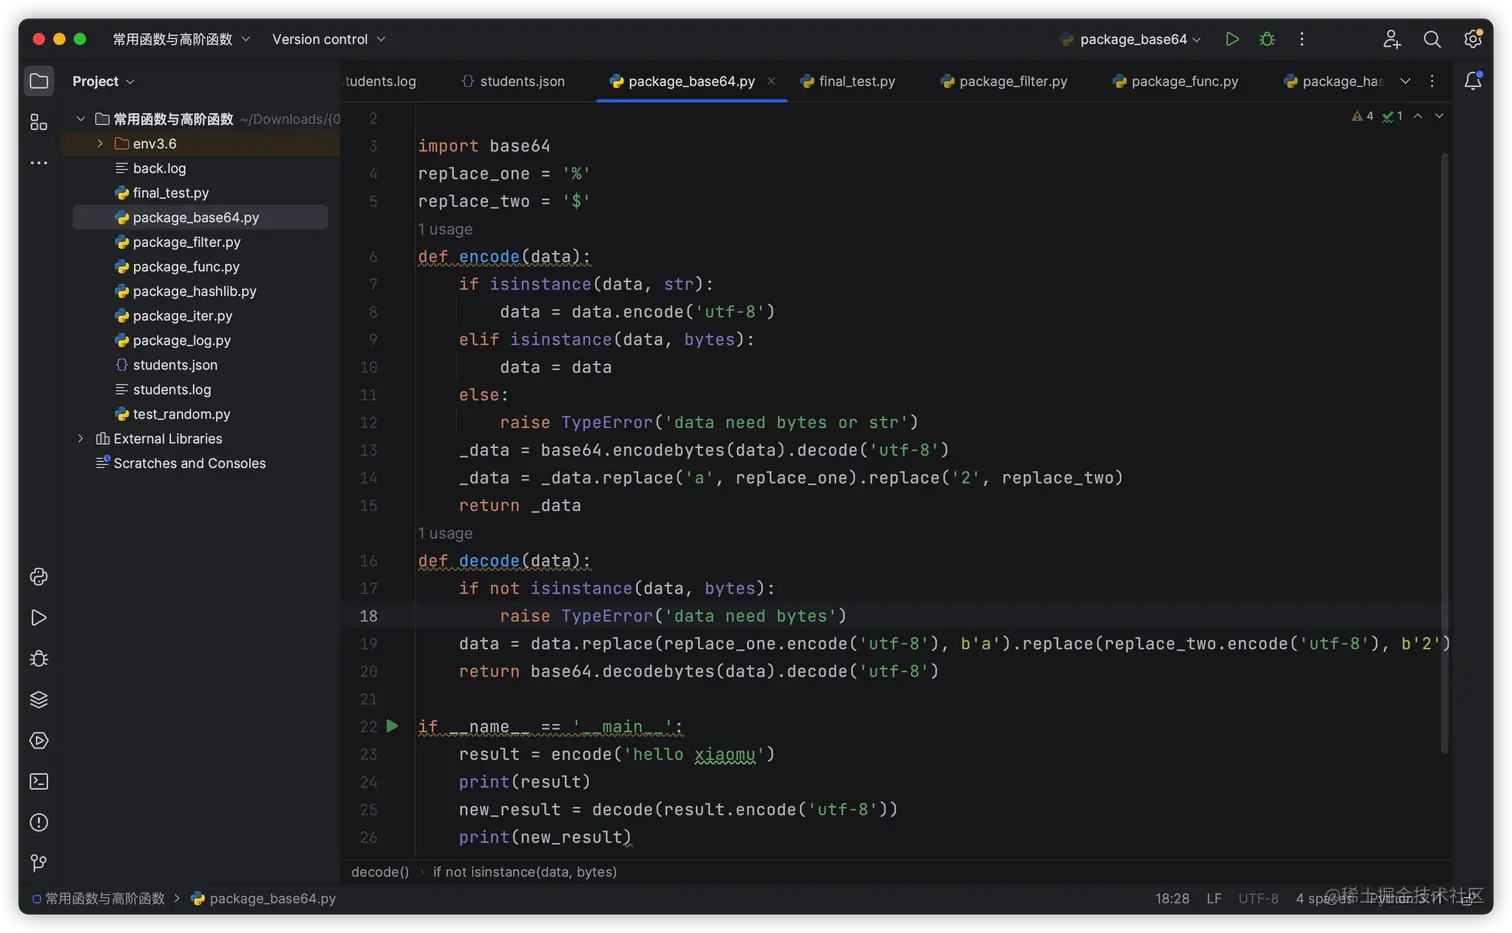
Task: Show hidden editor tabs dropdown chevron
Action: click(x=1405, y=81)
